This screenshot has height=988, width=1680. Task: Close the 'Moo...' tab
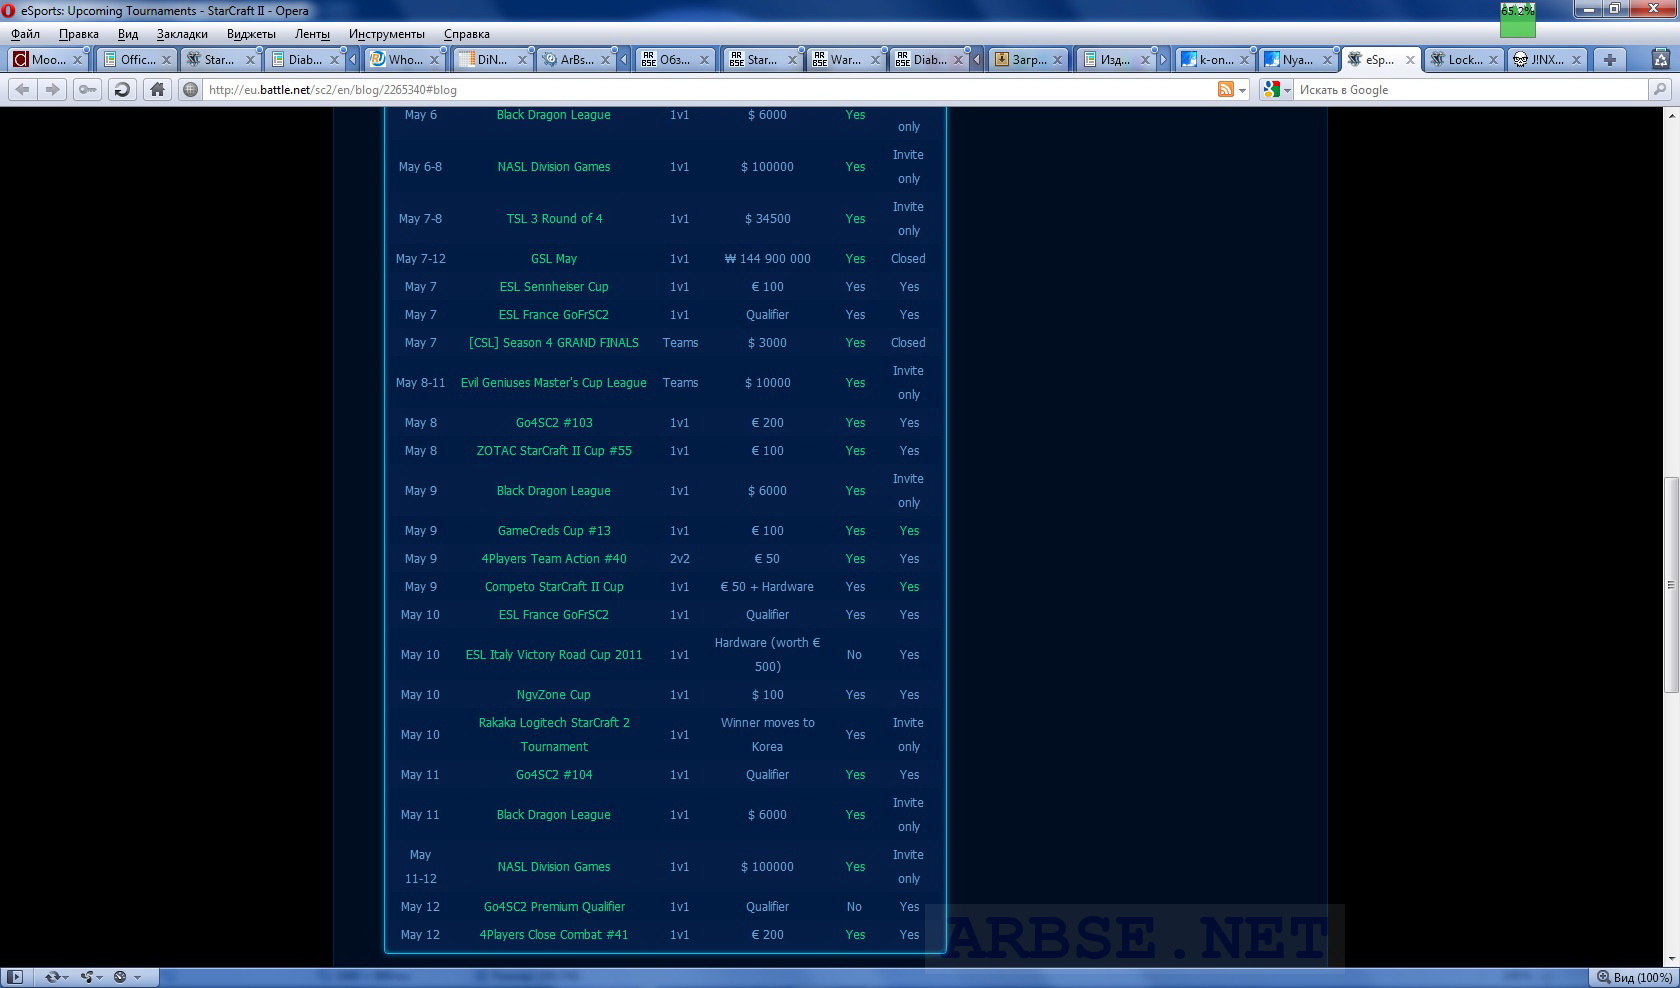point(77,60)
